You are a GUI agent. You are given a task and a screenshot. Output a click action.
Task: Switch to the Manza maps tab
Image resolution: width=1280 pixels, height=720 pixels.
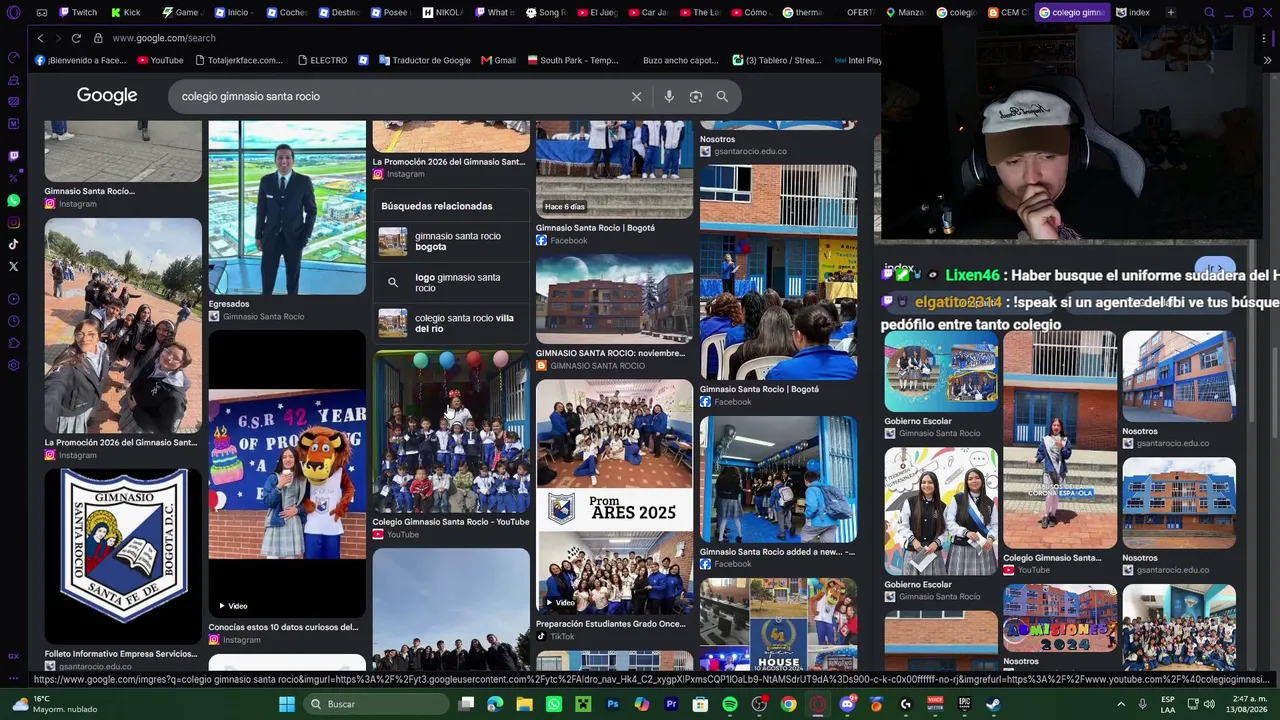point(905,13)
